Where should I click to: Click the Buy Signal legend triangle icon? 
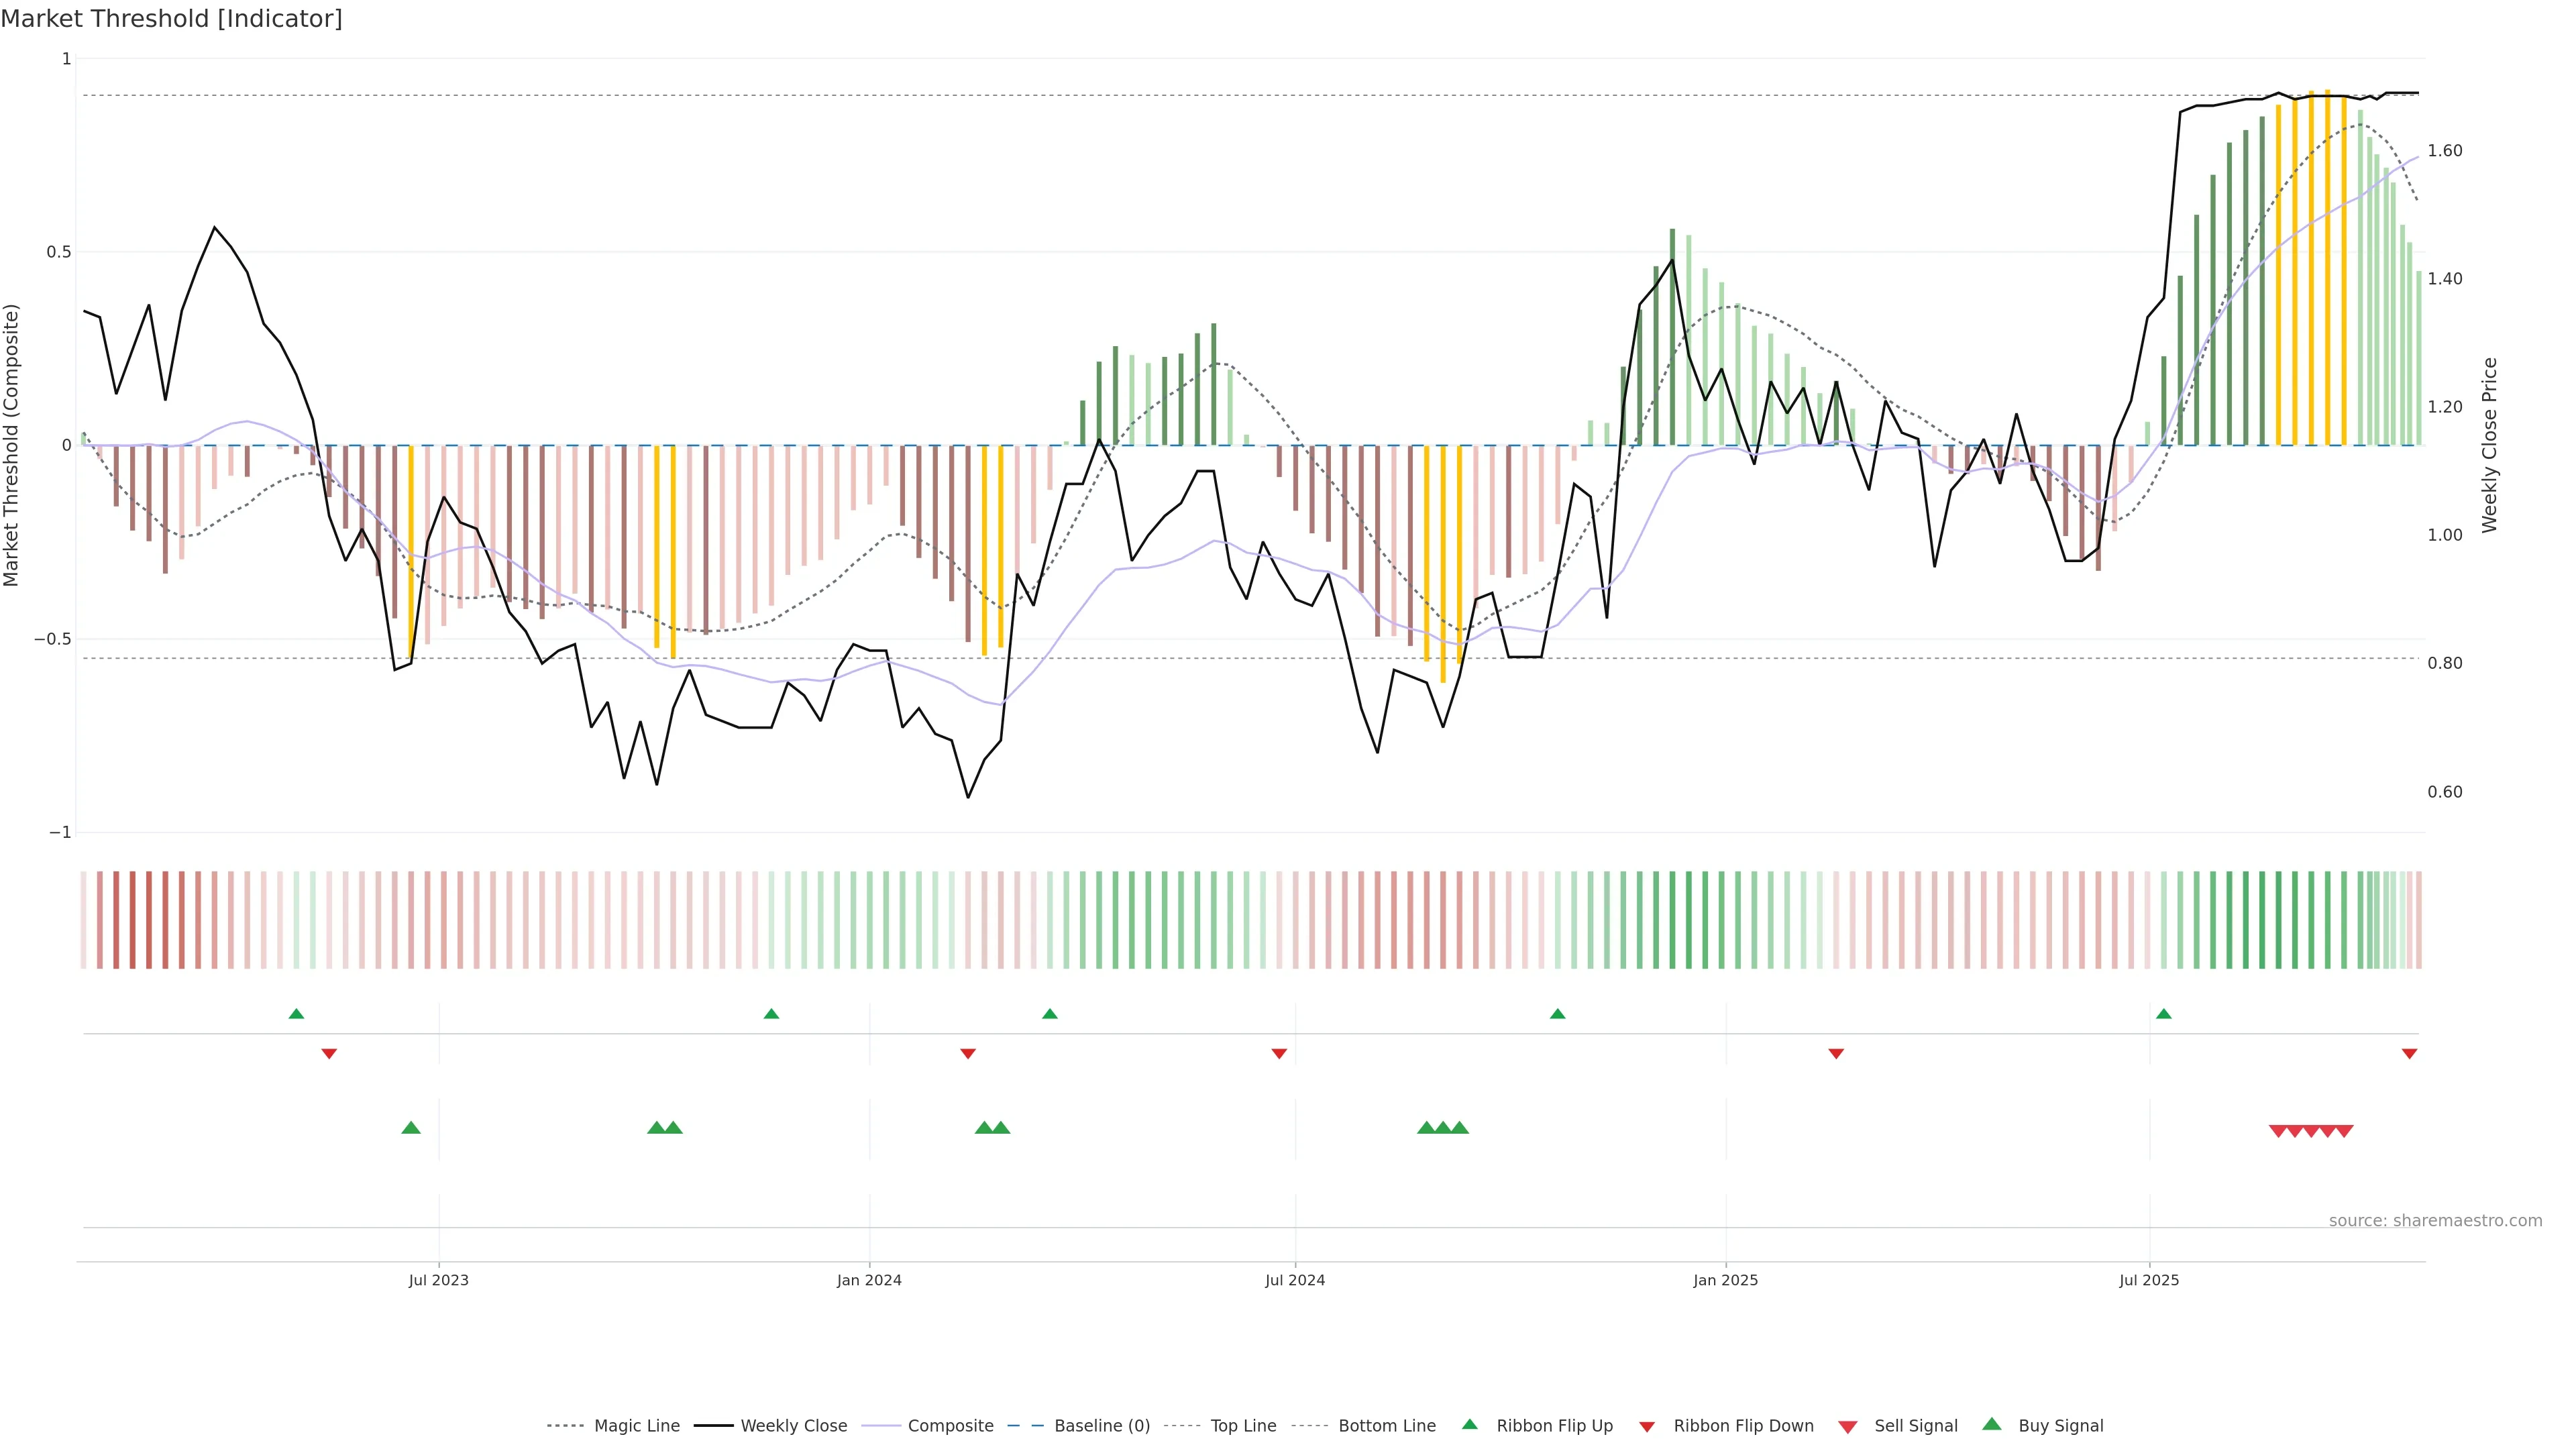(x=1992, y=1424)
